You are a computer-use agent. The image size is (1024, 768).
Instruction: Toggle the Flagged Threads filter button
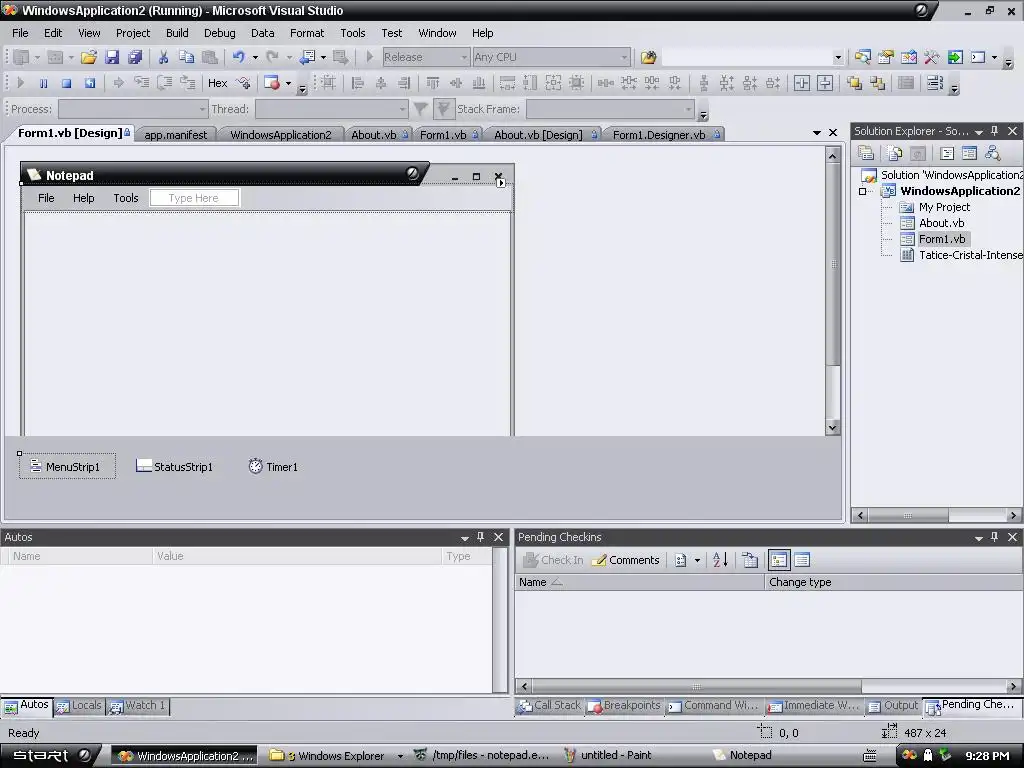point(443,109)
